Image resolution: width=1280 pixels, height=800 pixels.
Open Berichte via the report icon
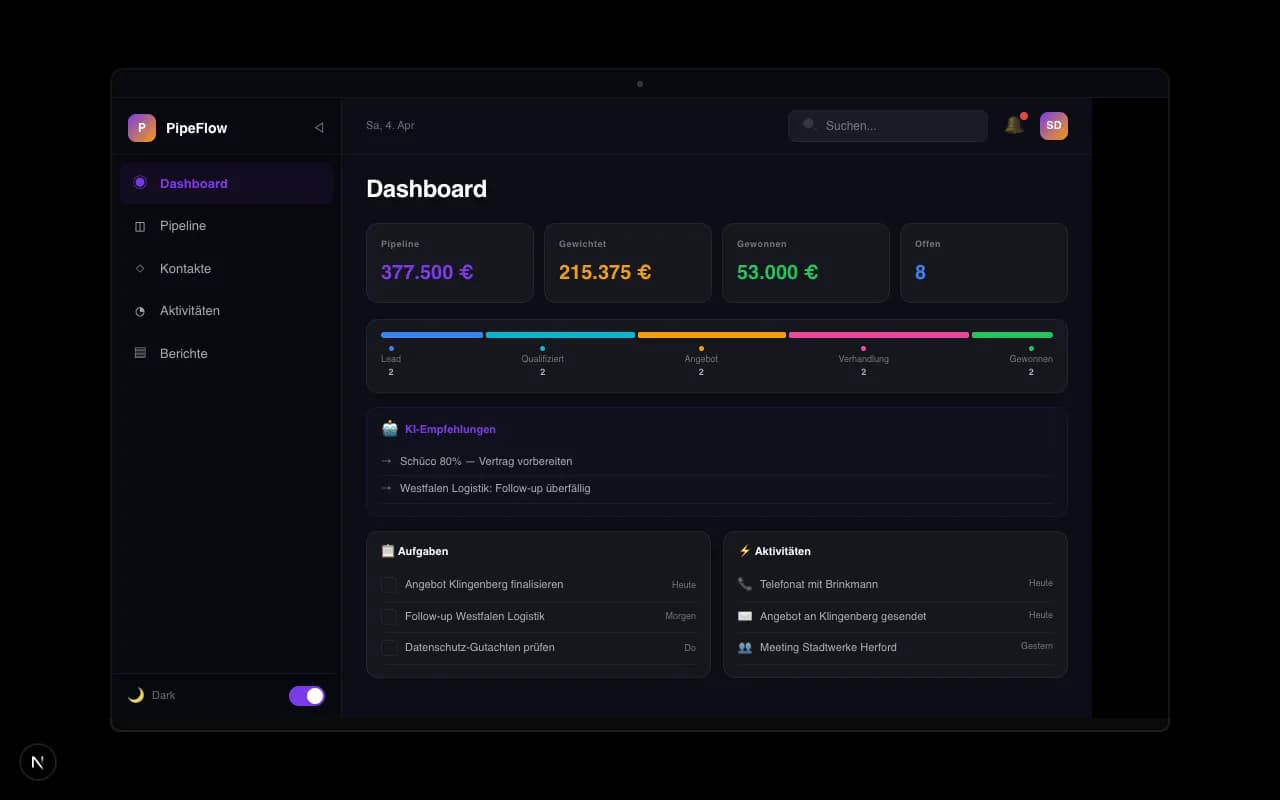(140, 353)
